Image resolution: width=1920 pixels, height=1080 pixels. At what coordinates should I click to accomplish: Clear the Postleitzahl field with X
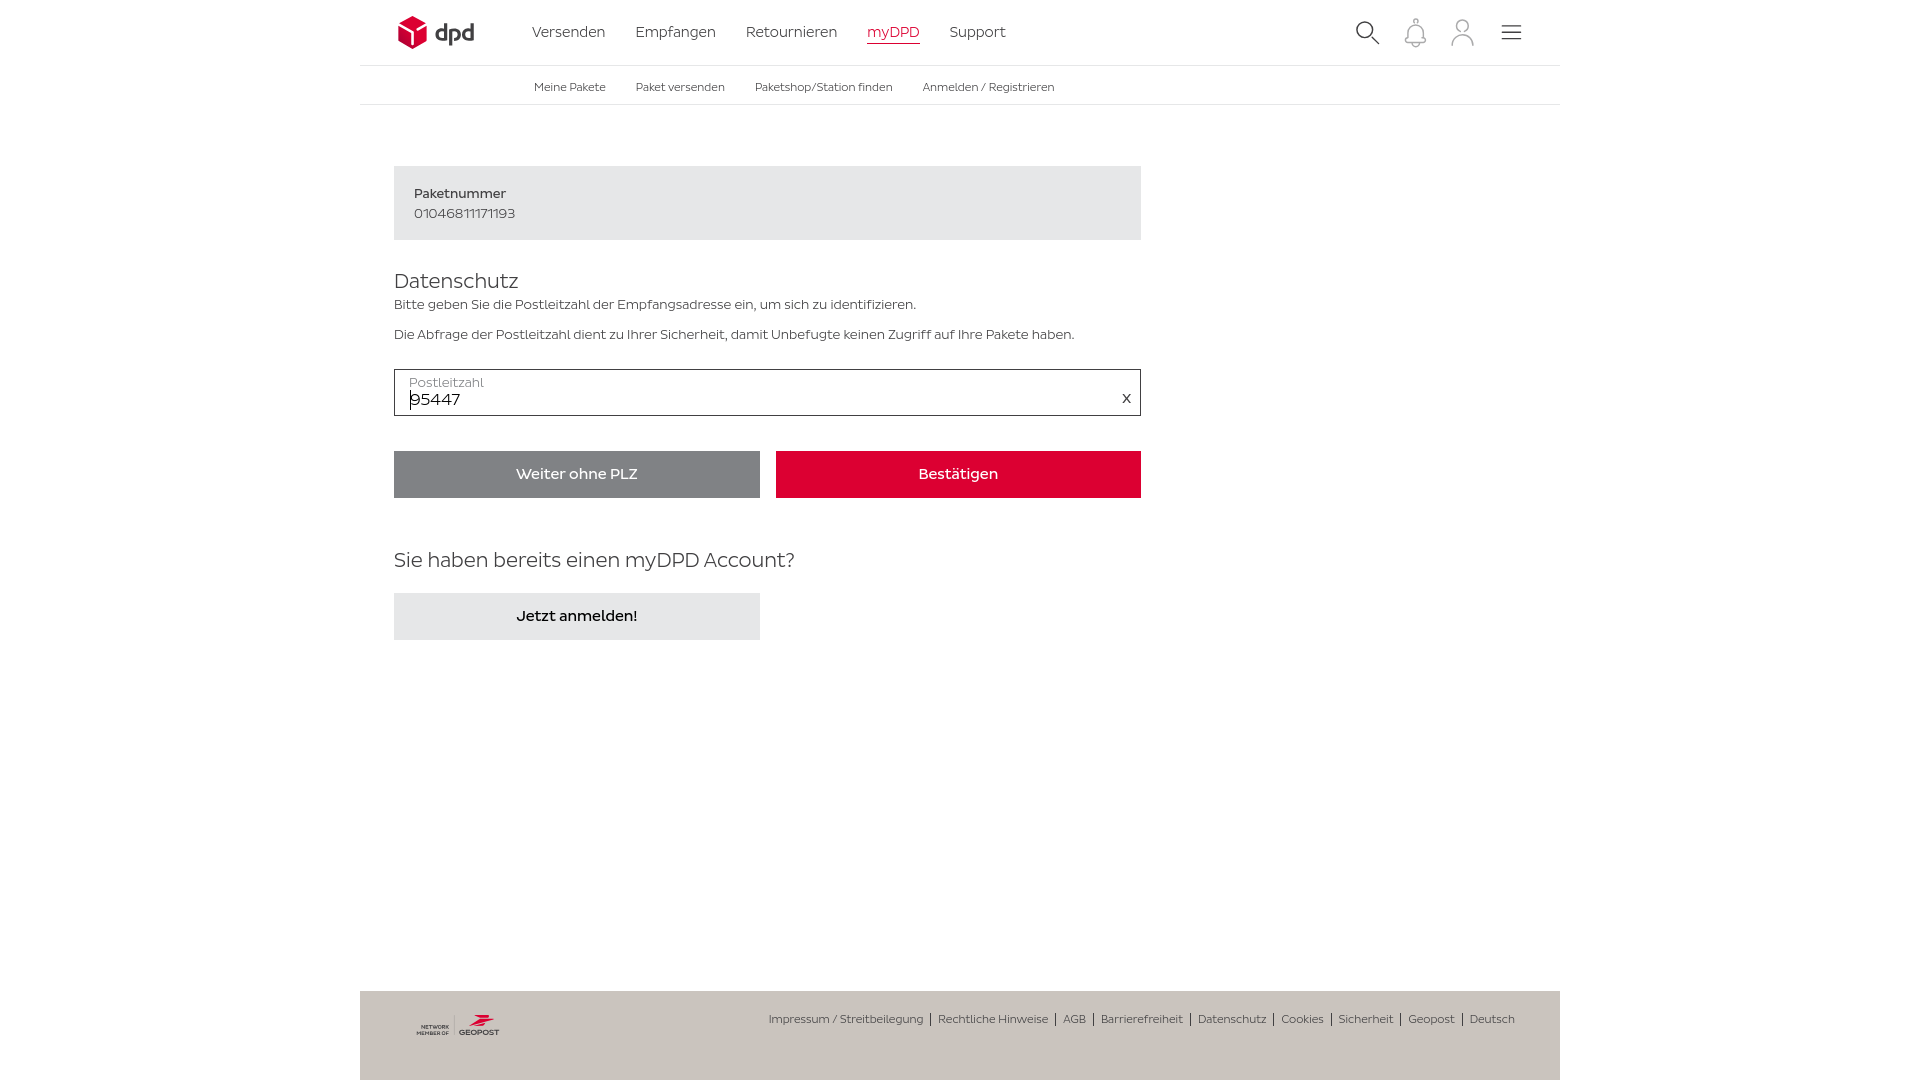1126,399
